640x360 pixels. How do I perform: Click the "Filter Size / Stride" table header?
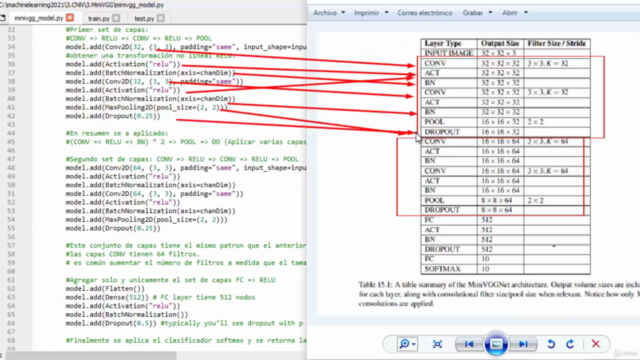[557, 43]
